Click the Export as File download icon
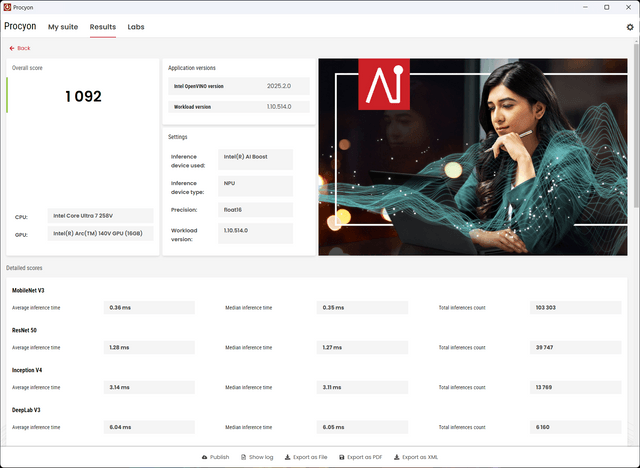 (287, 457)
